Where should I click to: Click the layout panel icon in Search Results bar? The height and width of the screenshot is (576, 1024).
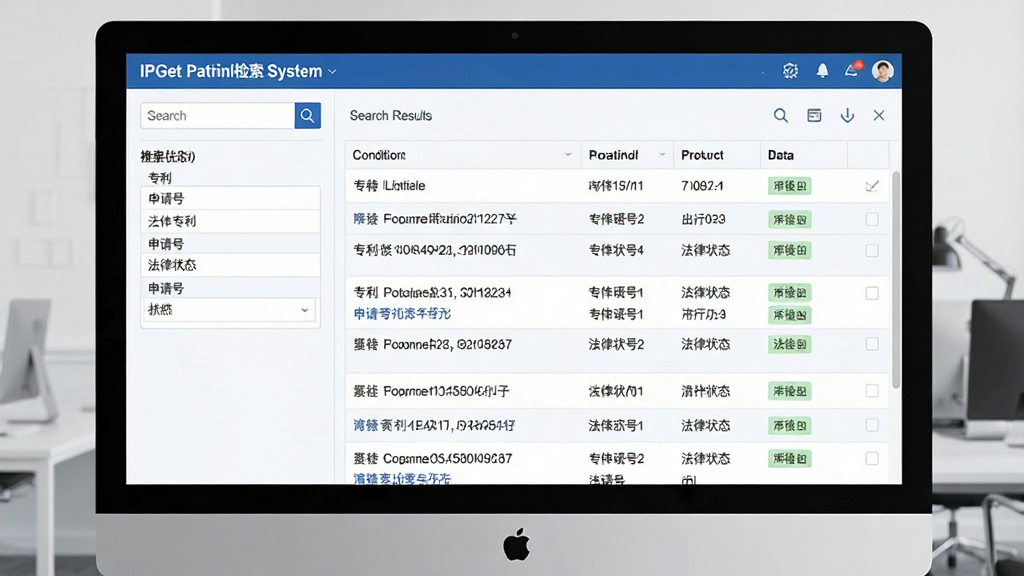click(814, 116)
